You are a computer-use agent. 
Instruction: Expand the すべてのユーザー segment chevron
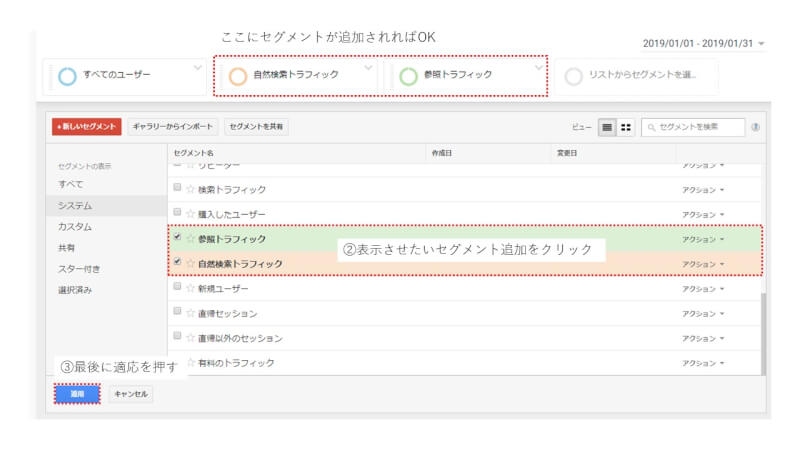click(198, 68)
